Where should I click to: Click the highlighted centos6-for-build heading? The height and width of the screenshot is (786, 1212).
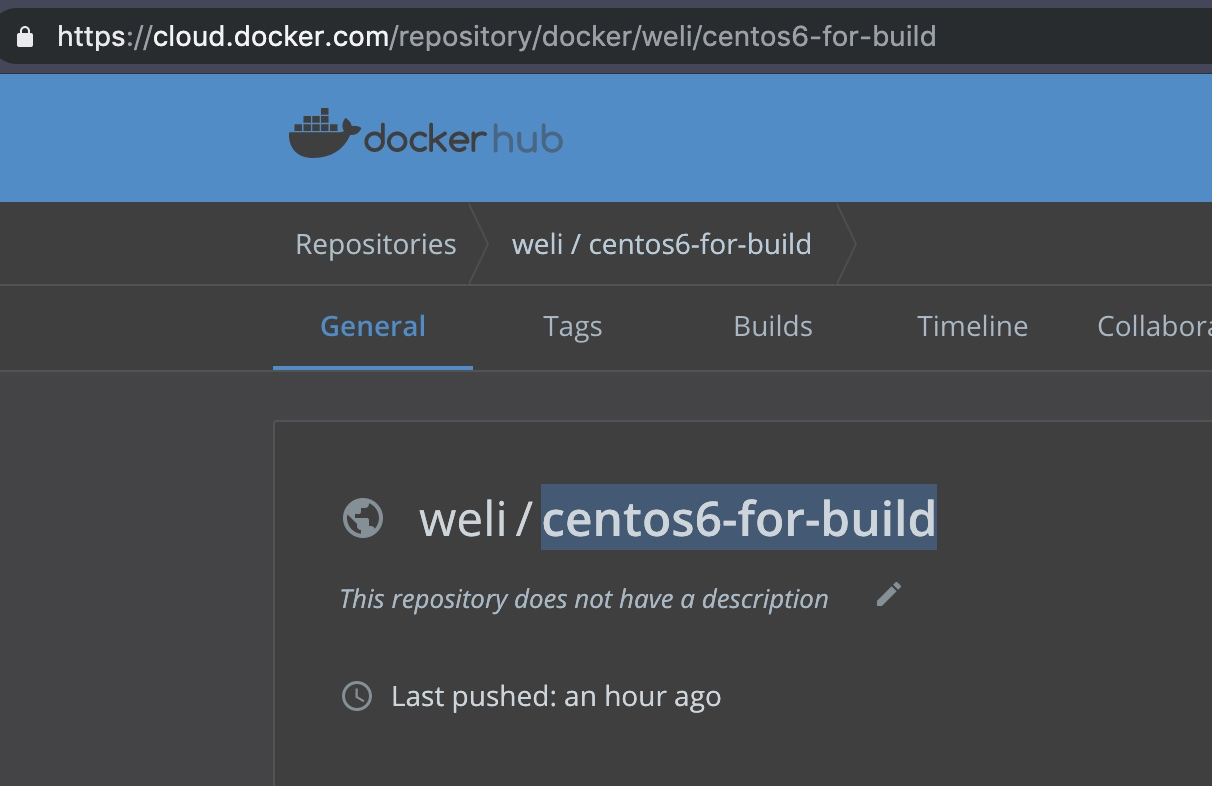[739, 518]
